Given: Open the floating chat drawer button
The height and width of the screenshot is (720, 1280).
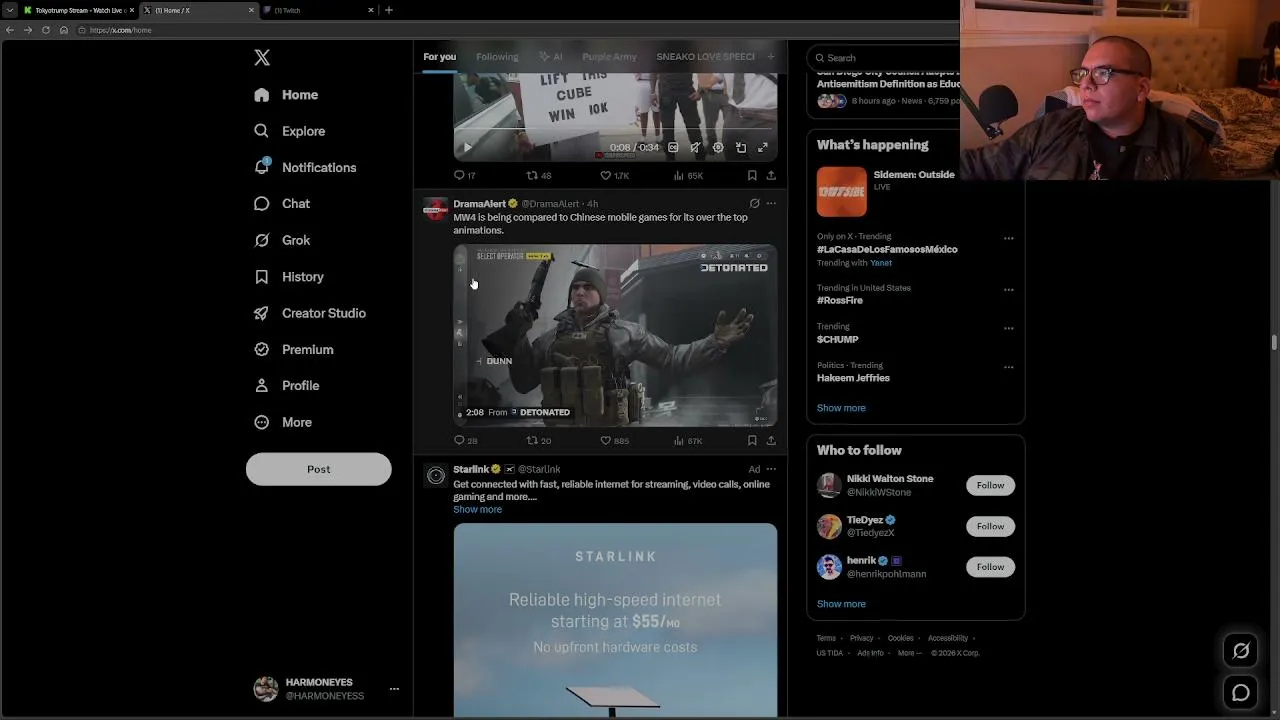Looking at the screenshot, I should (x=1241, y=692).
